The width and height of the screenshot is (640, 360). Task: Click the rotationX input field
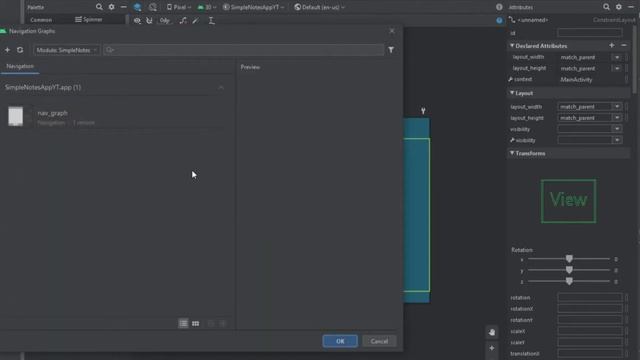(590, 309)
